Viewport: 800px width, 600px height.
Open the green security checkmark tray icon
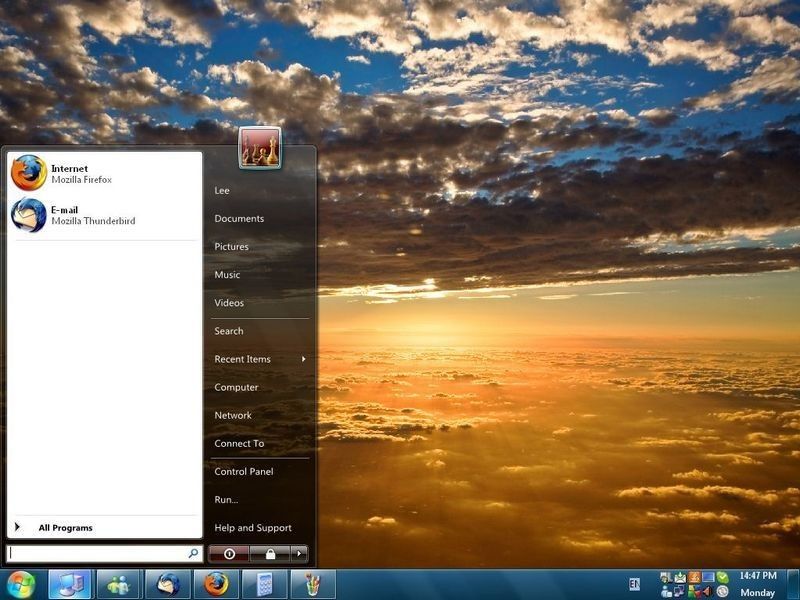click(722, 577)
